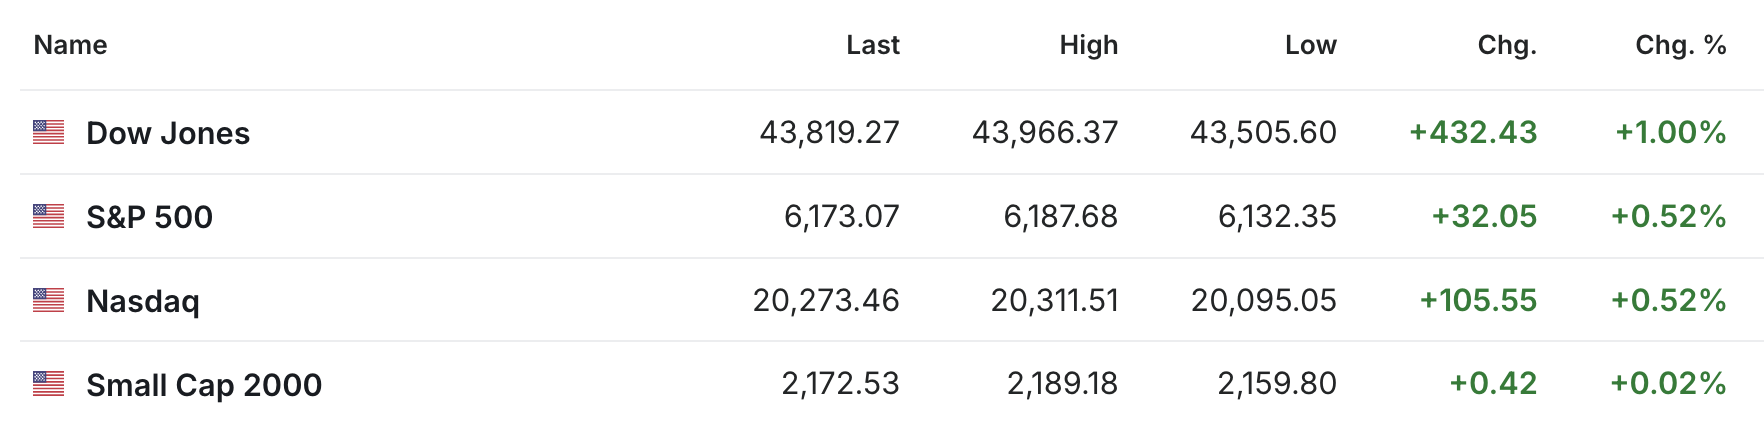The image size is (1764, 424).
Task: Click the US flag beside Nasdaq
Action: coord(48,300)
